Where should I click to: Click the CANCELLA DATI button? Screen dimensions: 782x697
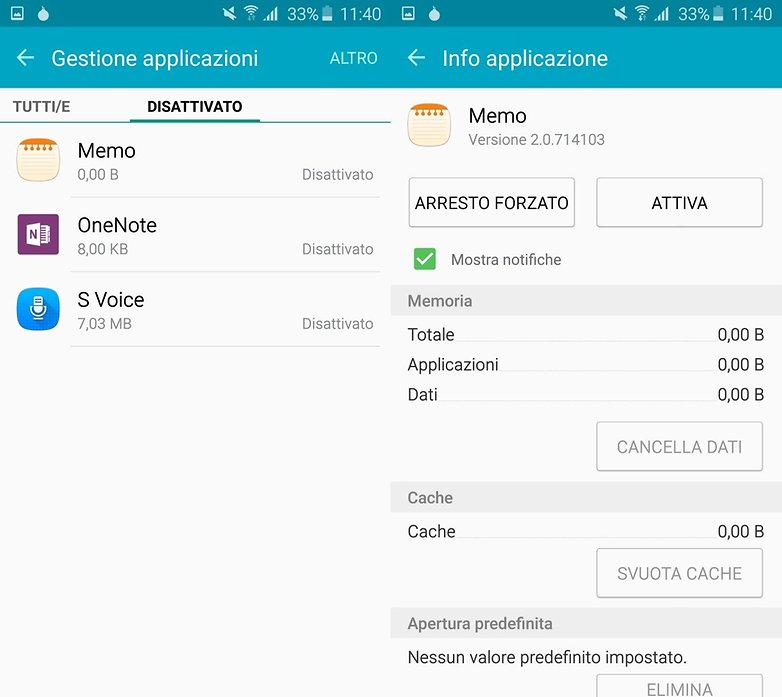pos(679,446)
